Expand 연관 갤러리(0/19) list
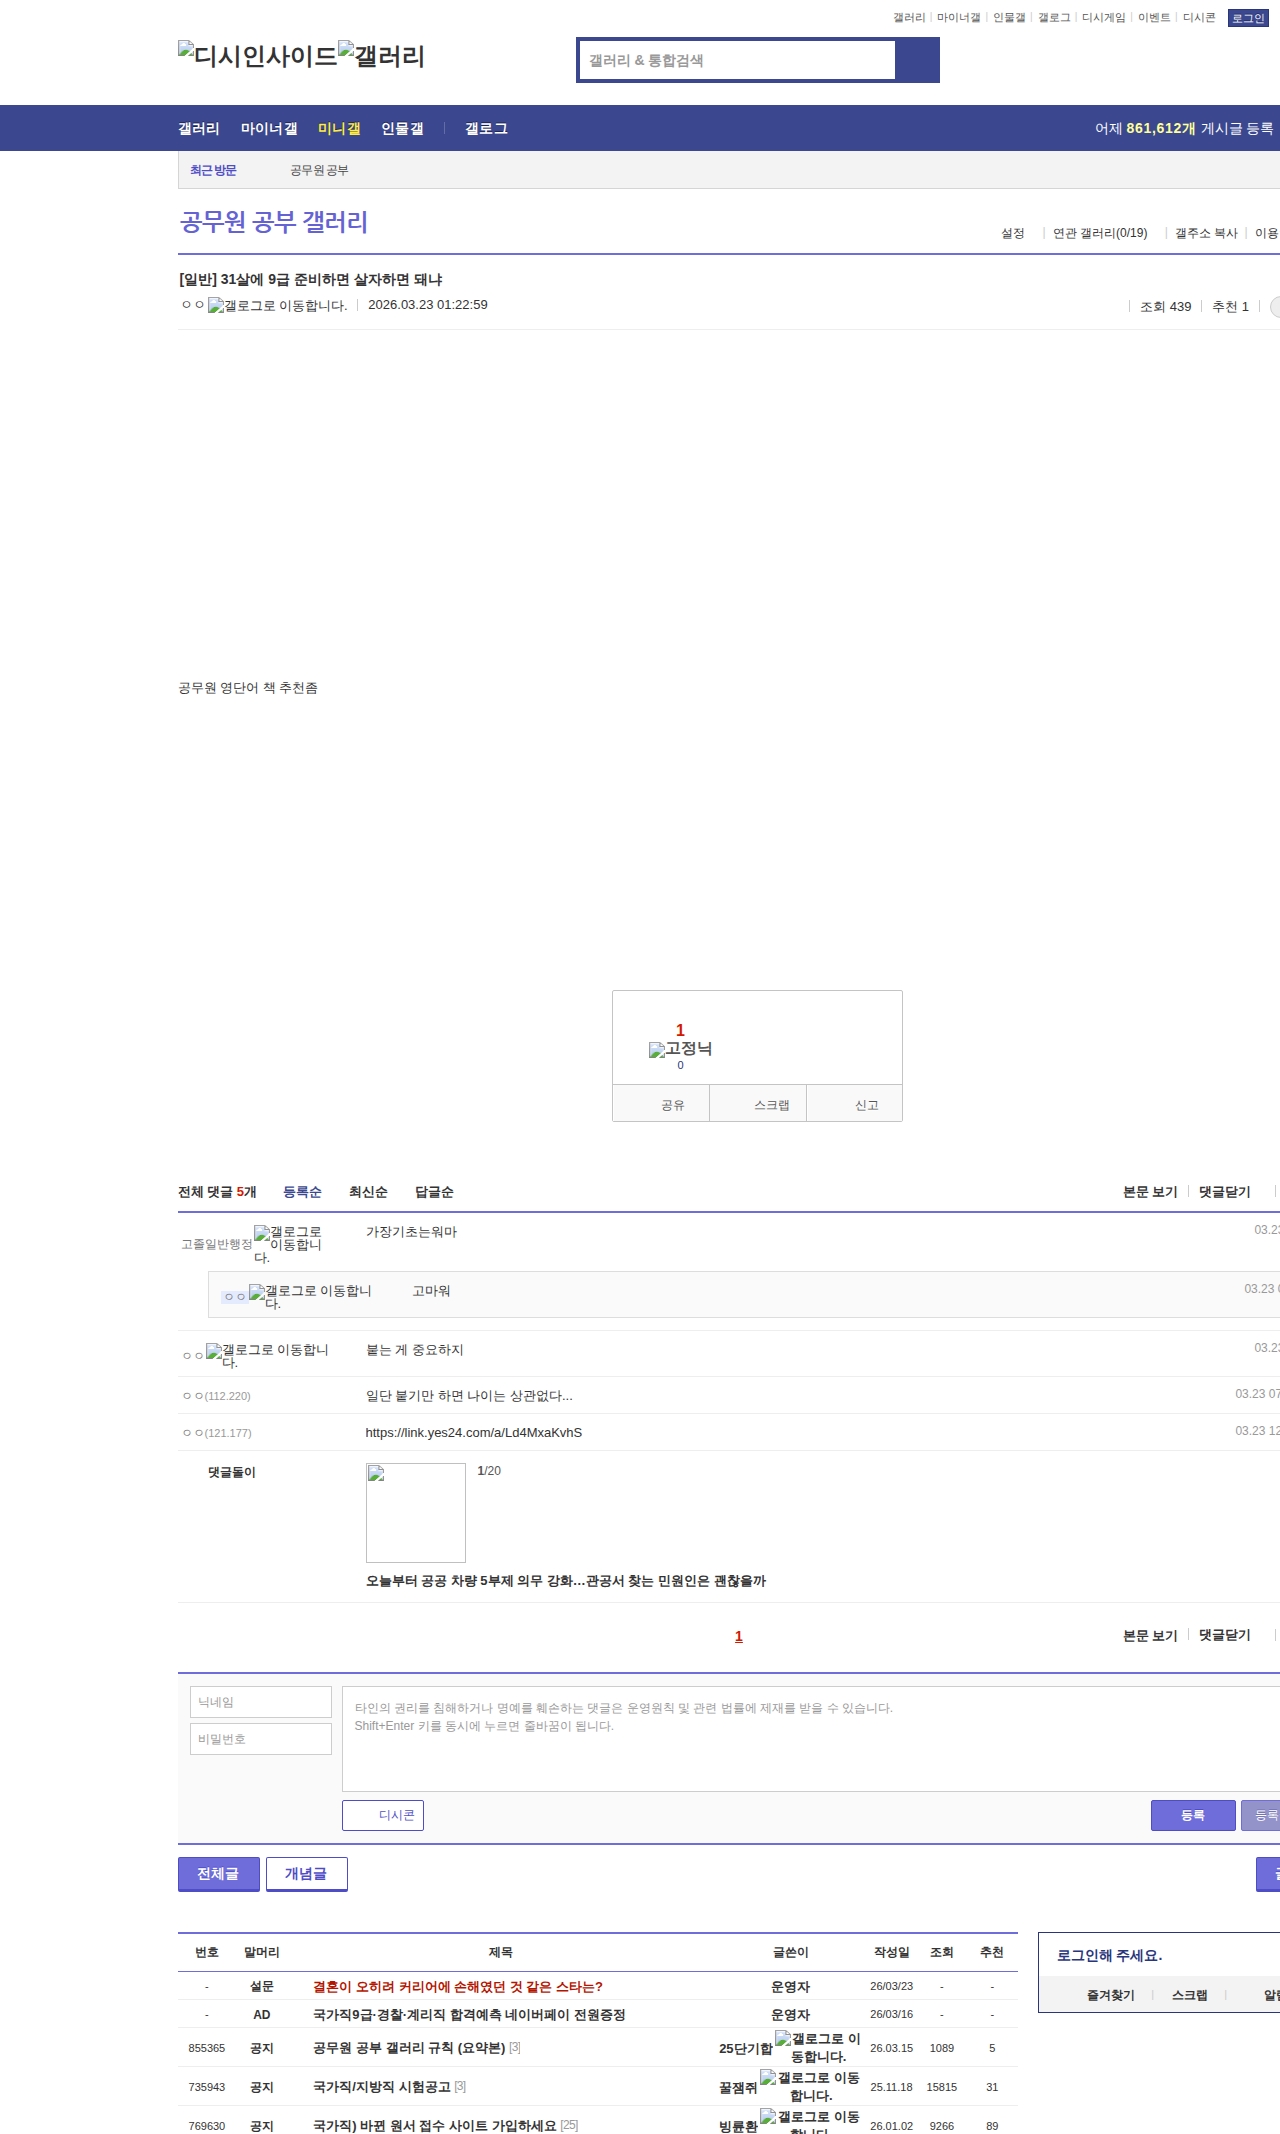The image size is (1280, 2134). [1099, 233]
